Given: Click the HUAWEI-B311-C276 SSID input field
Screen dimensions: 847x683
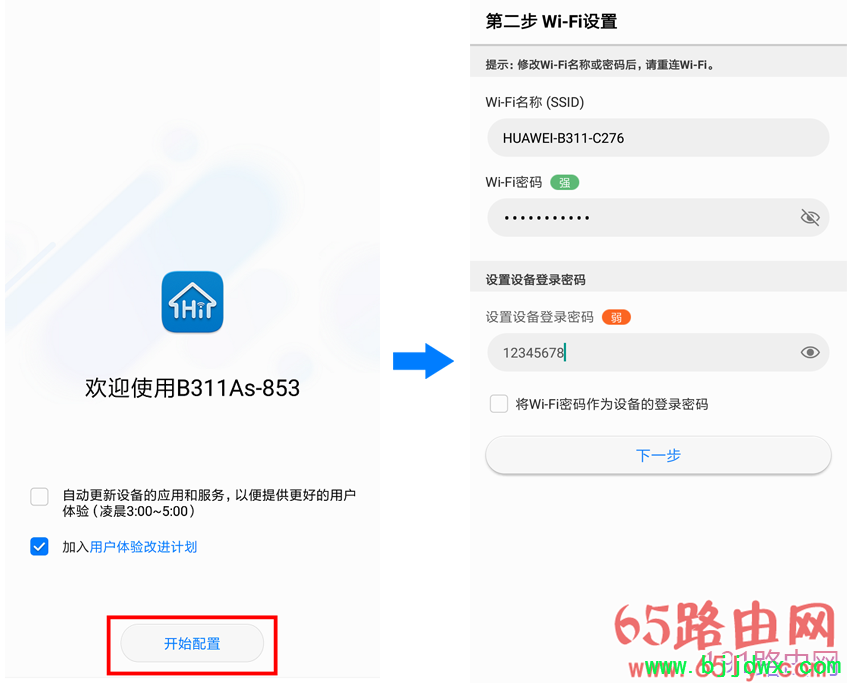Looking at the screenshot, I should point(657,137).
